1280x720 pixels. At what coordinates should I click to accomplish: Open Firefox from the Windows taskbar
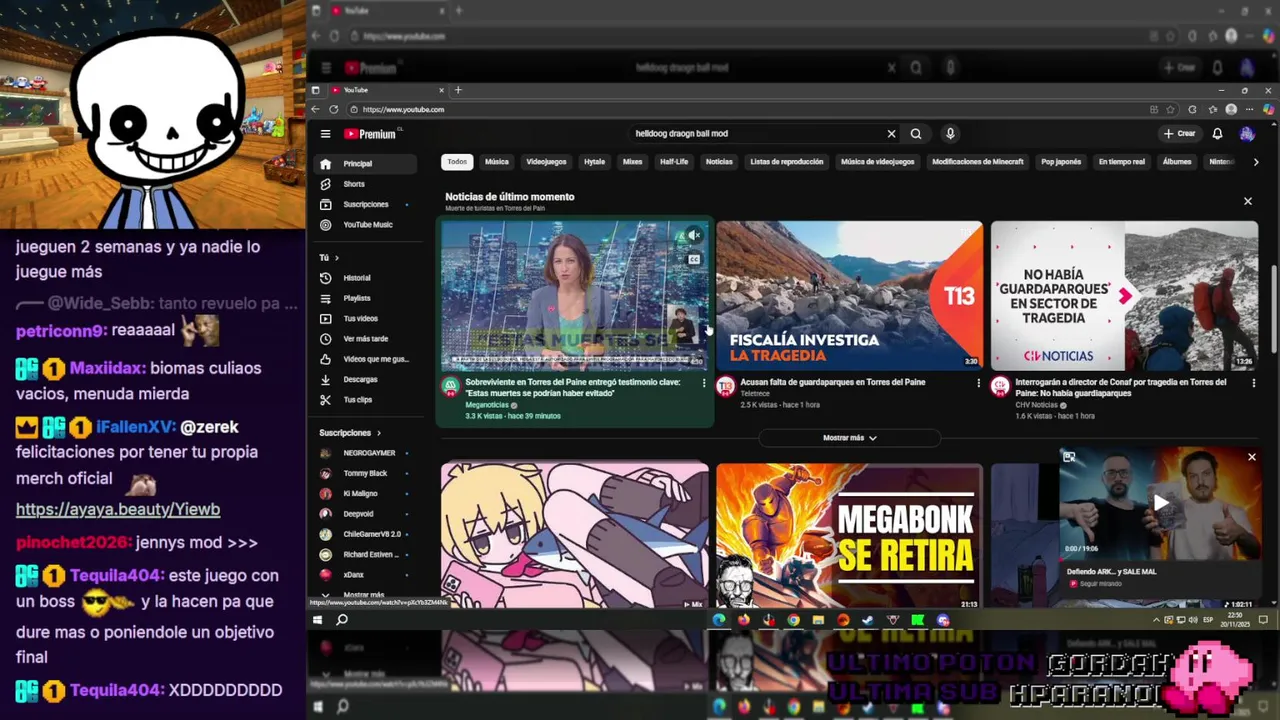[x=743, y=620]
